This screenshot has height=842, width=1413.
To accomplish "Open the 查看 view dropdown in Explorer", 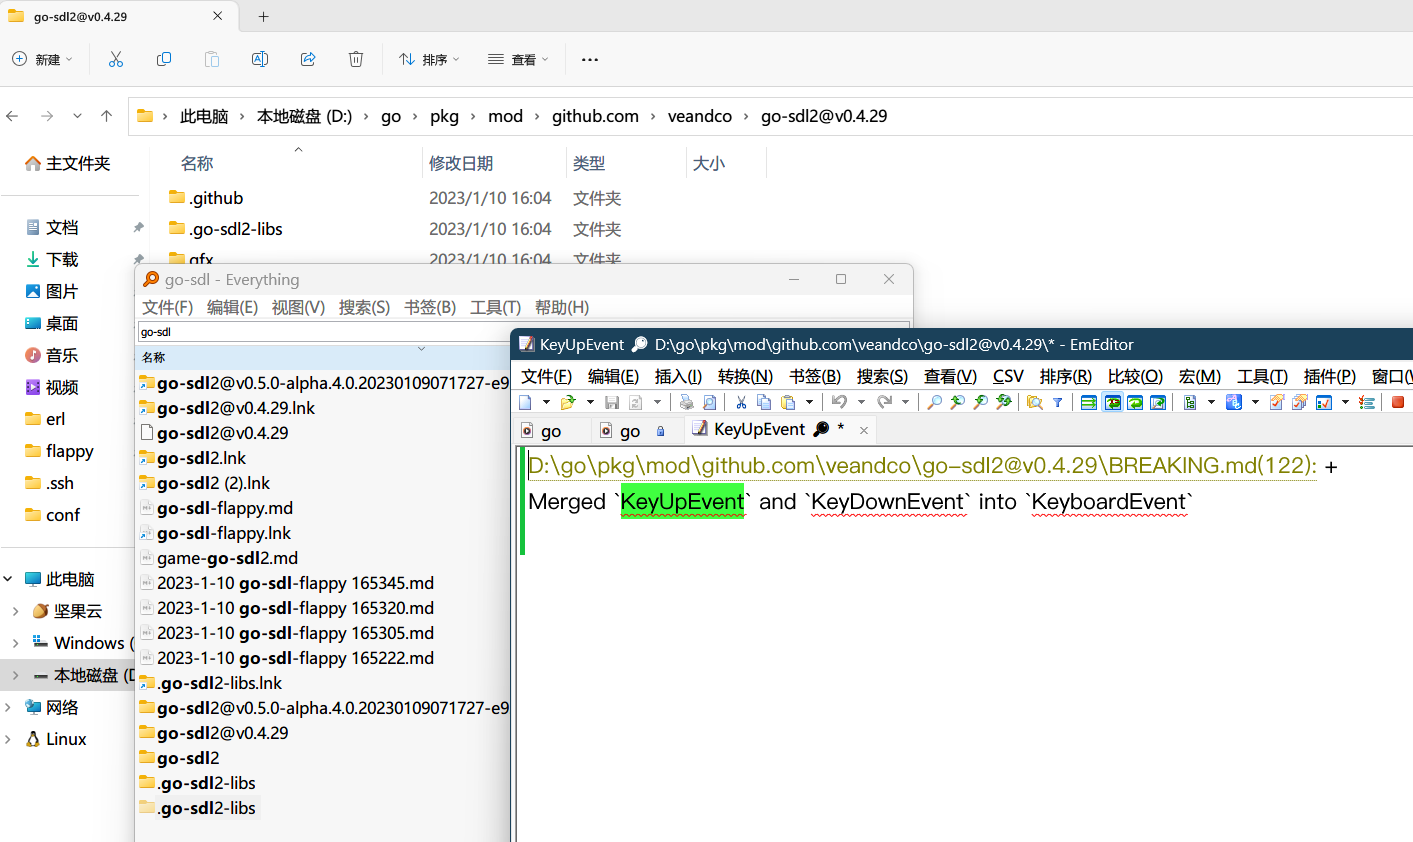I will click(x=518, y=59).
